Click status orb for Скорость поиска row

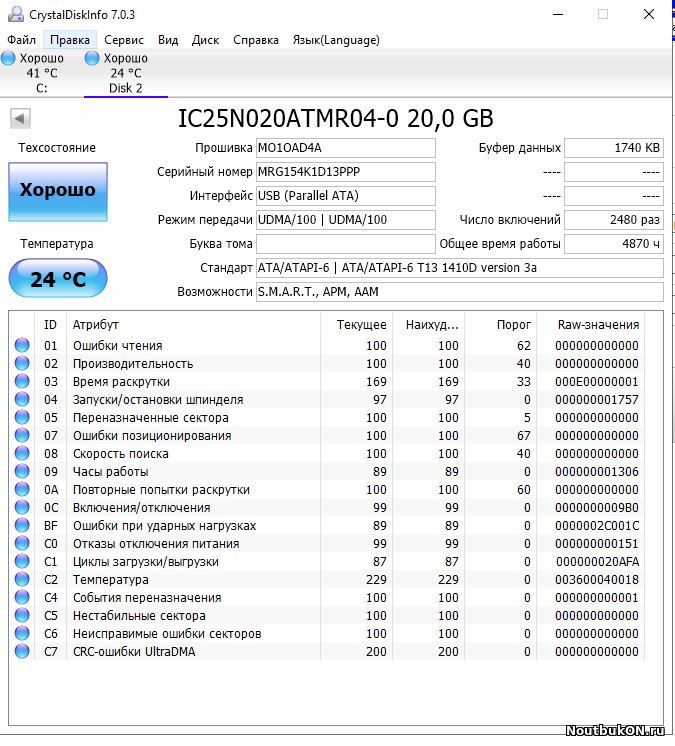22,453
